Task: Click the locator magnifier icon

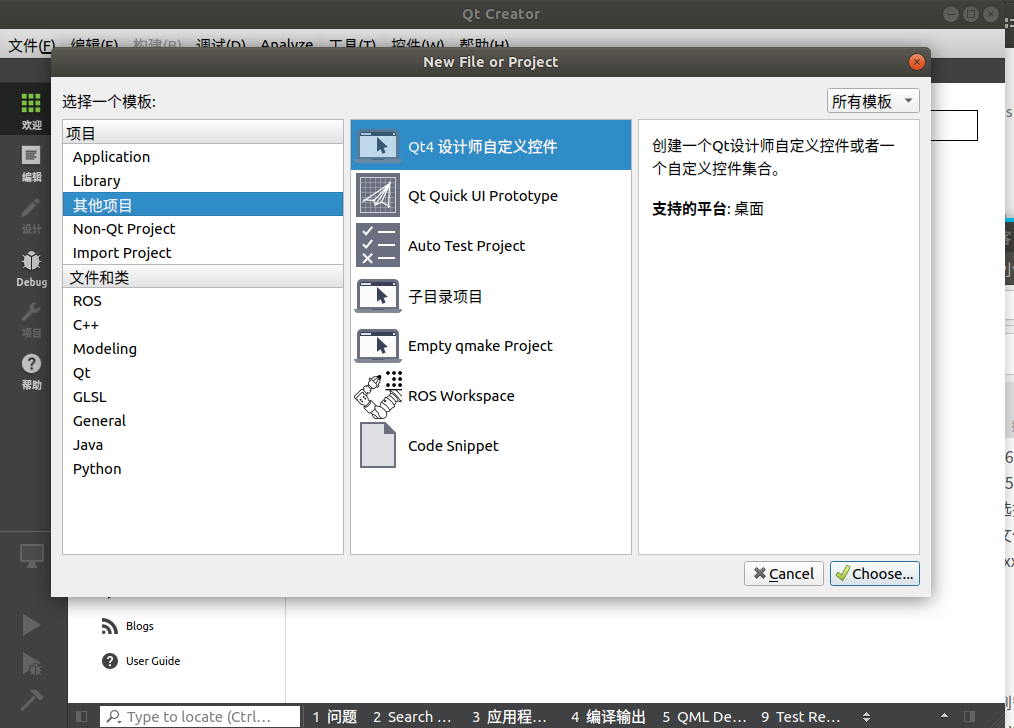Action: pos(114,716)
